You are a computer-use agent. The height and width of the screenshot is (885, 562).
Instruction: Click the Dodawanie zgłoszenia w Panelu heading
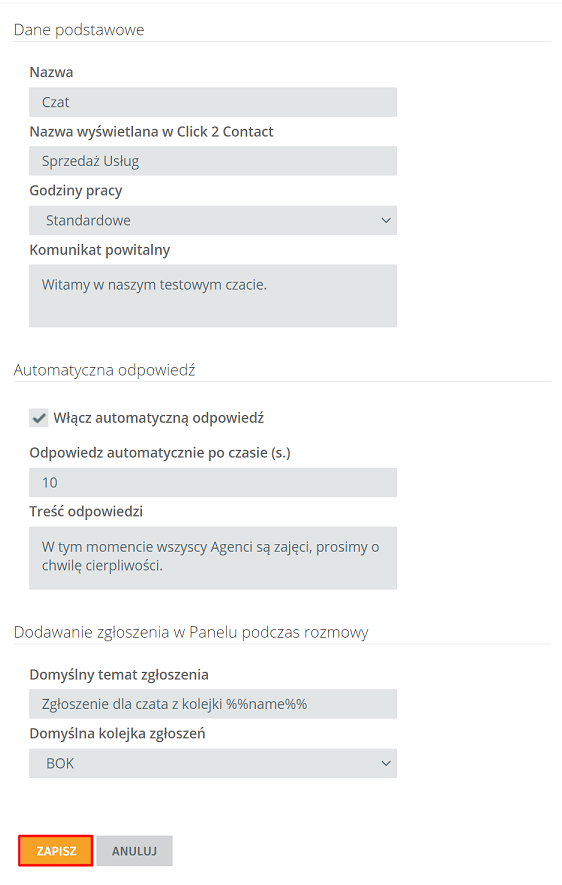[x=191, y=632]
